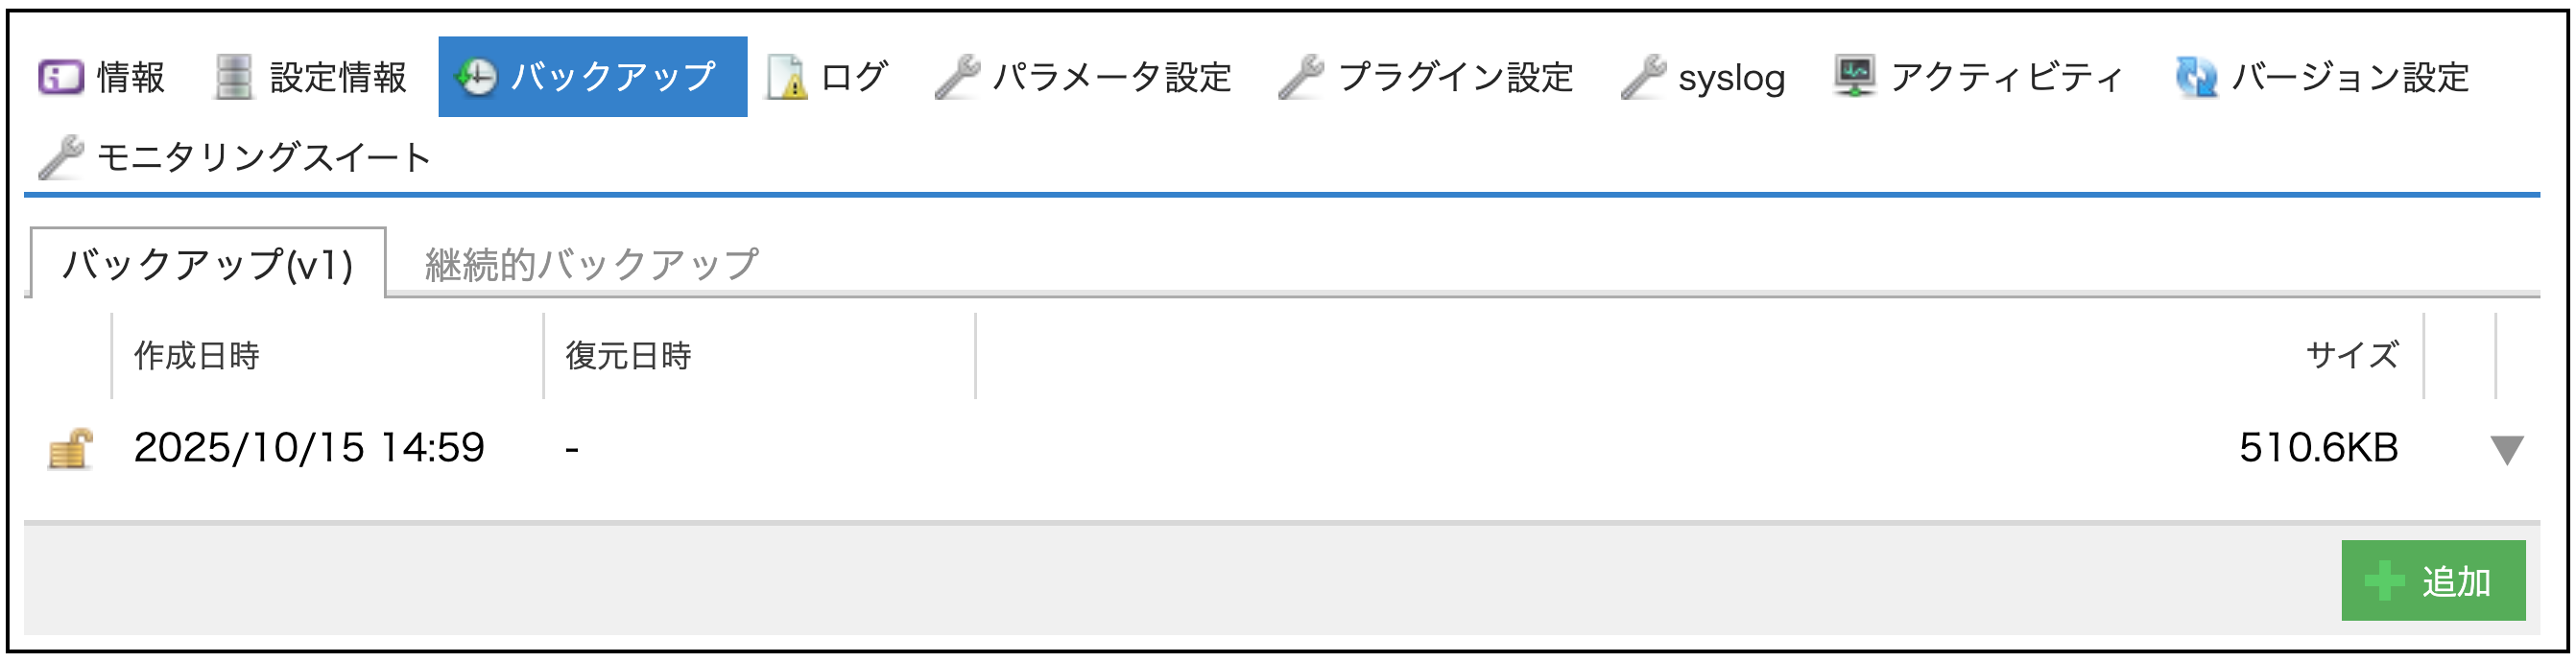
Task: Click the プラグイン設定 wrench icon
Action: [x=1301, y=77]
